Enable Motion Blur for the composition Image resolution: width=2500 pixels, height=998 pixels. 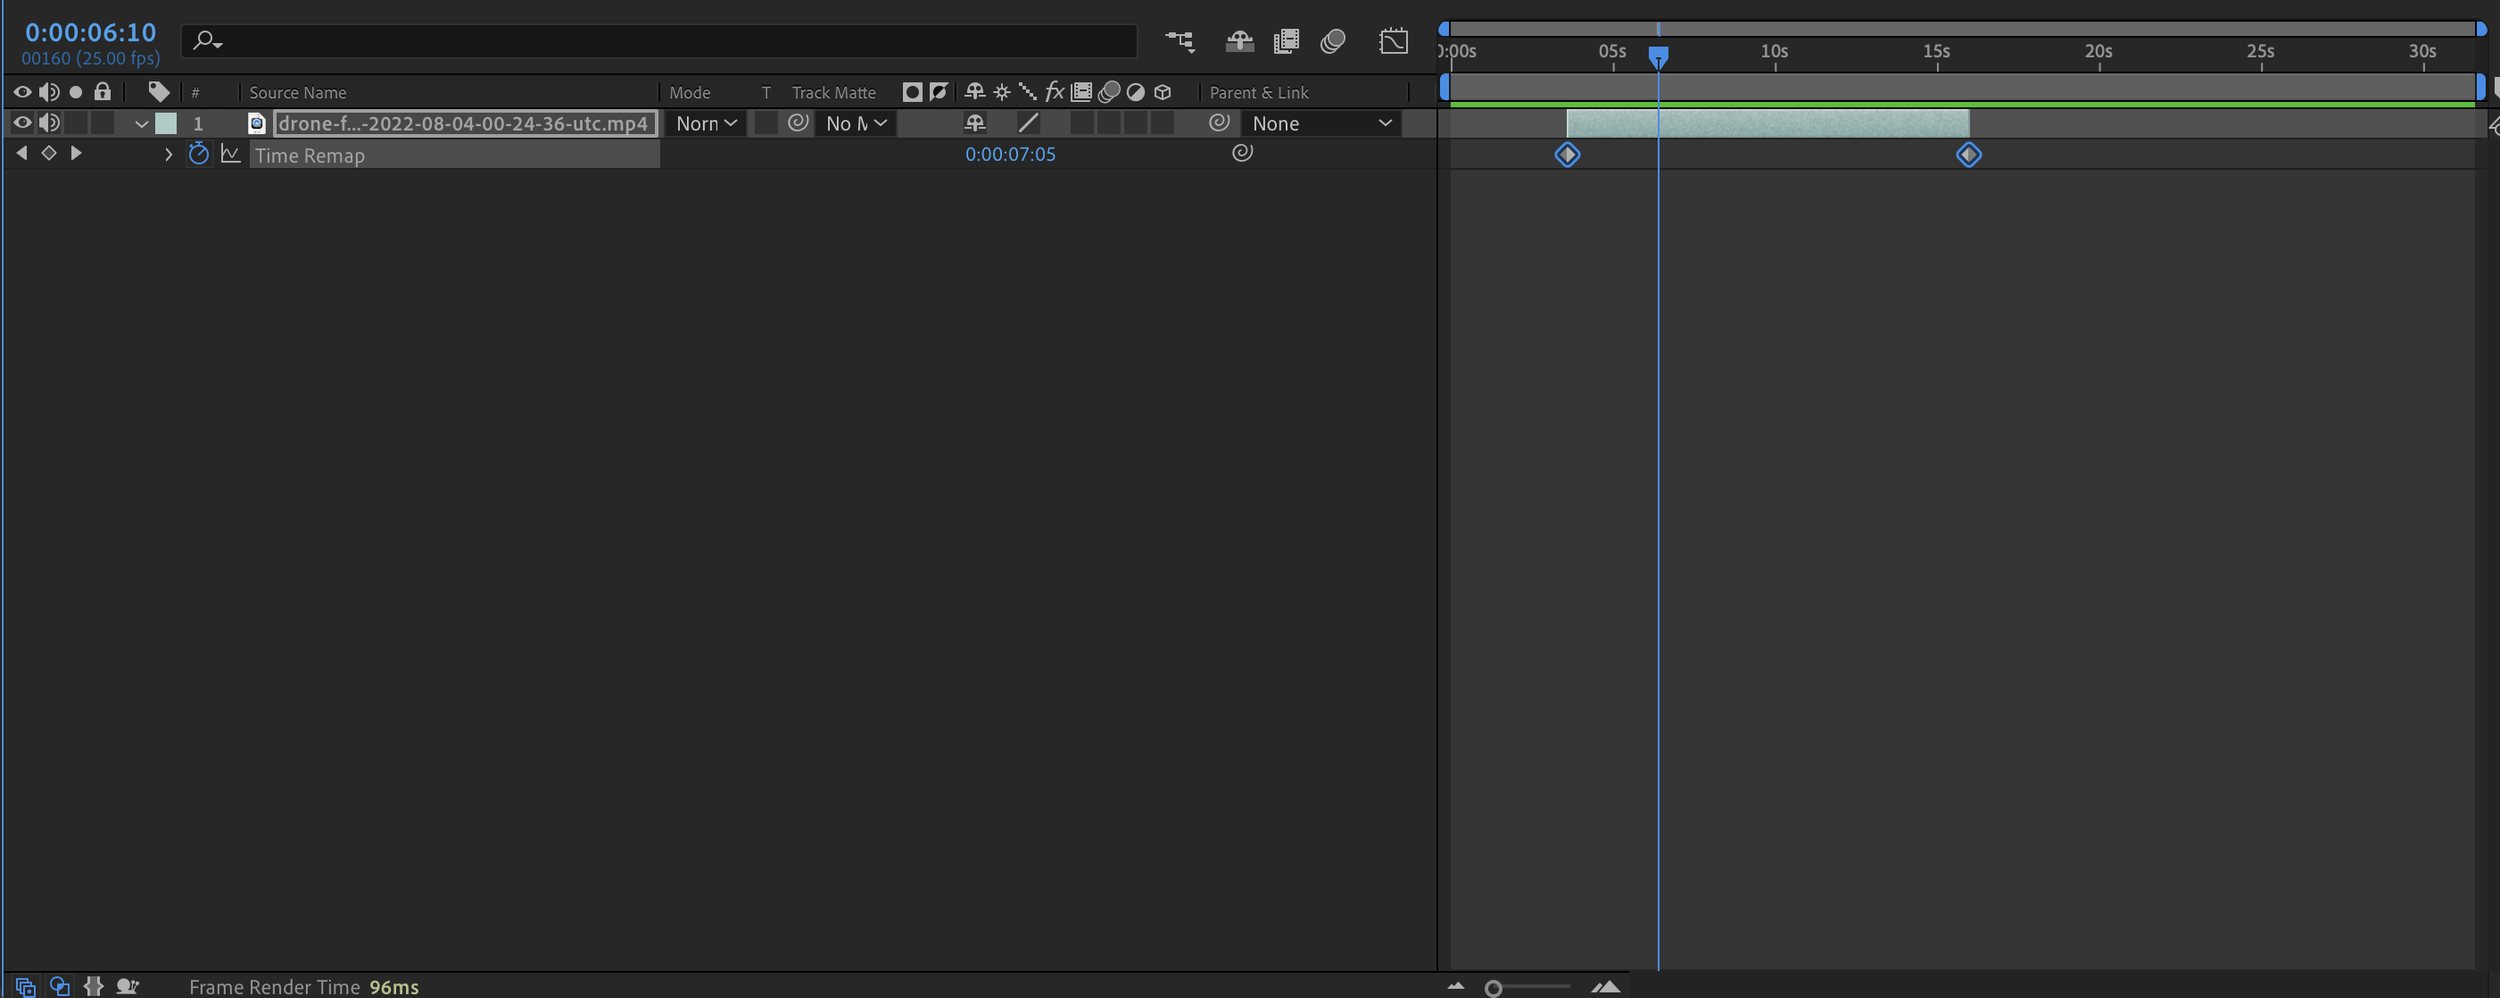point(1333,41)
